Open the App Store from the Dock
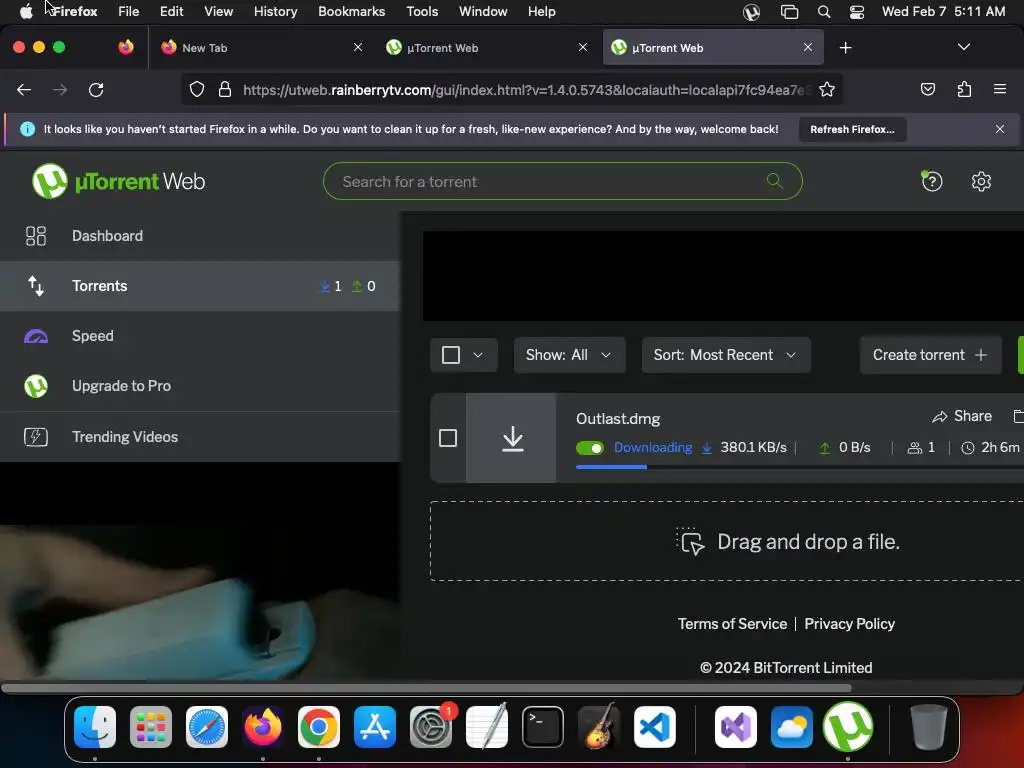 (375, 727)
